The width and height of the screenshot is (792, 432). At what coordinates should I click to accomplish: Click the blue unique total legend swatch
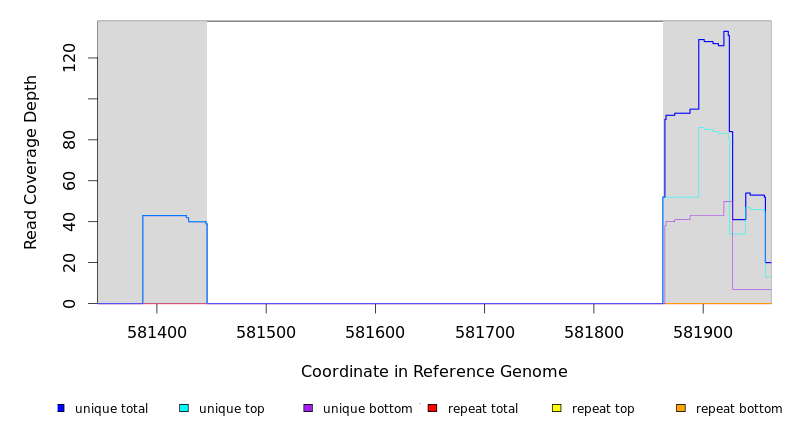(61, 408)
